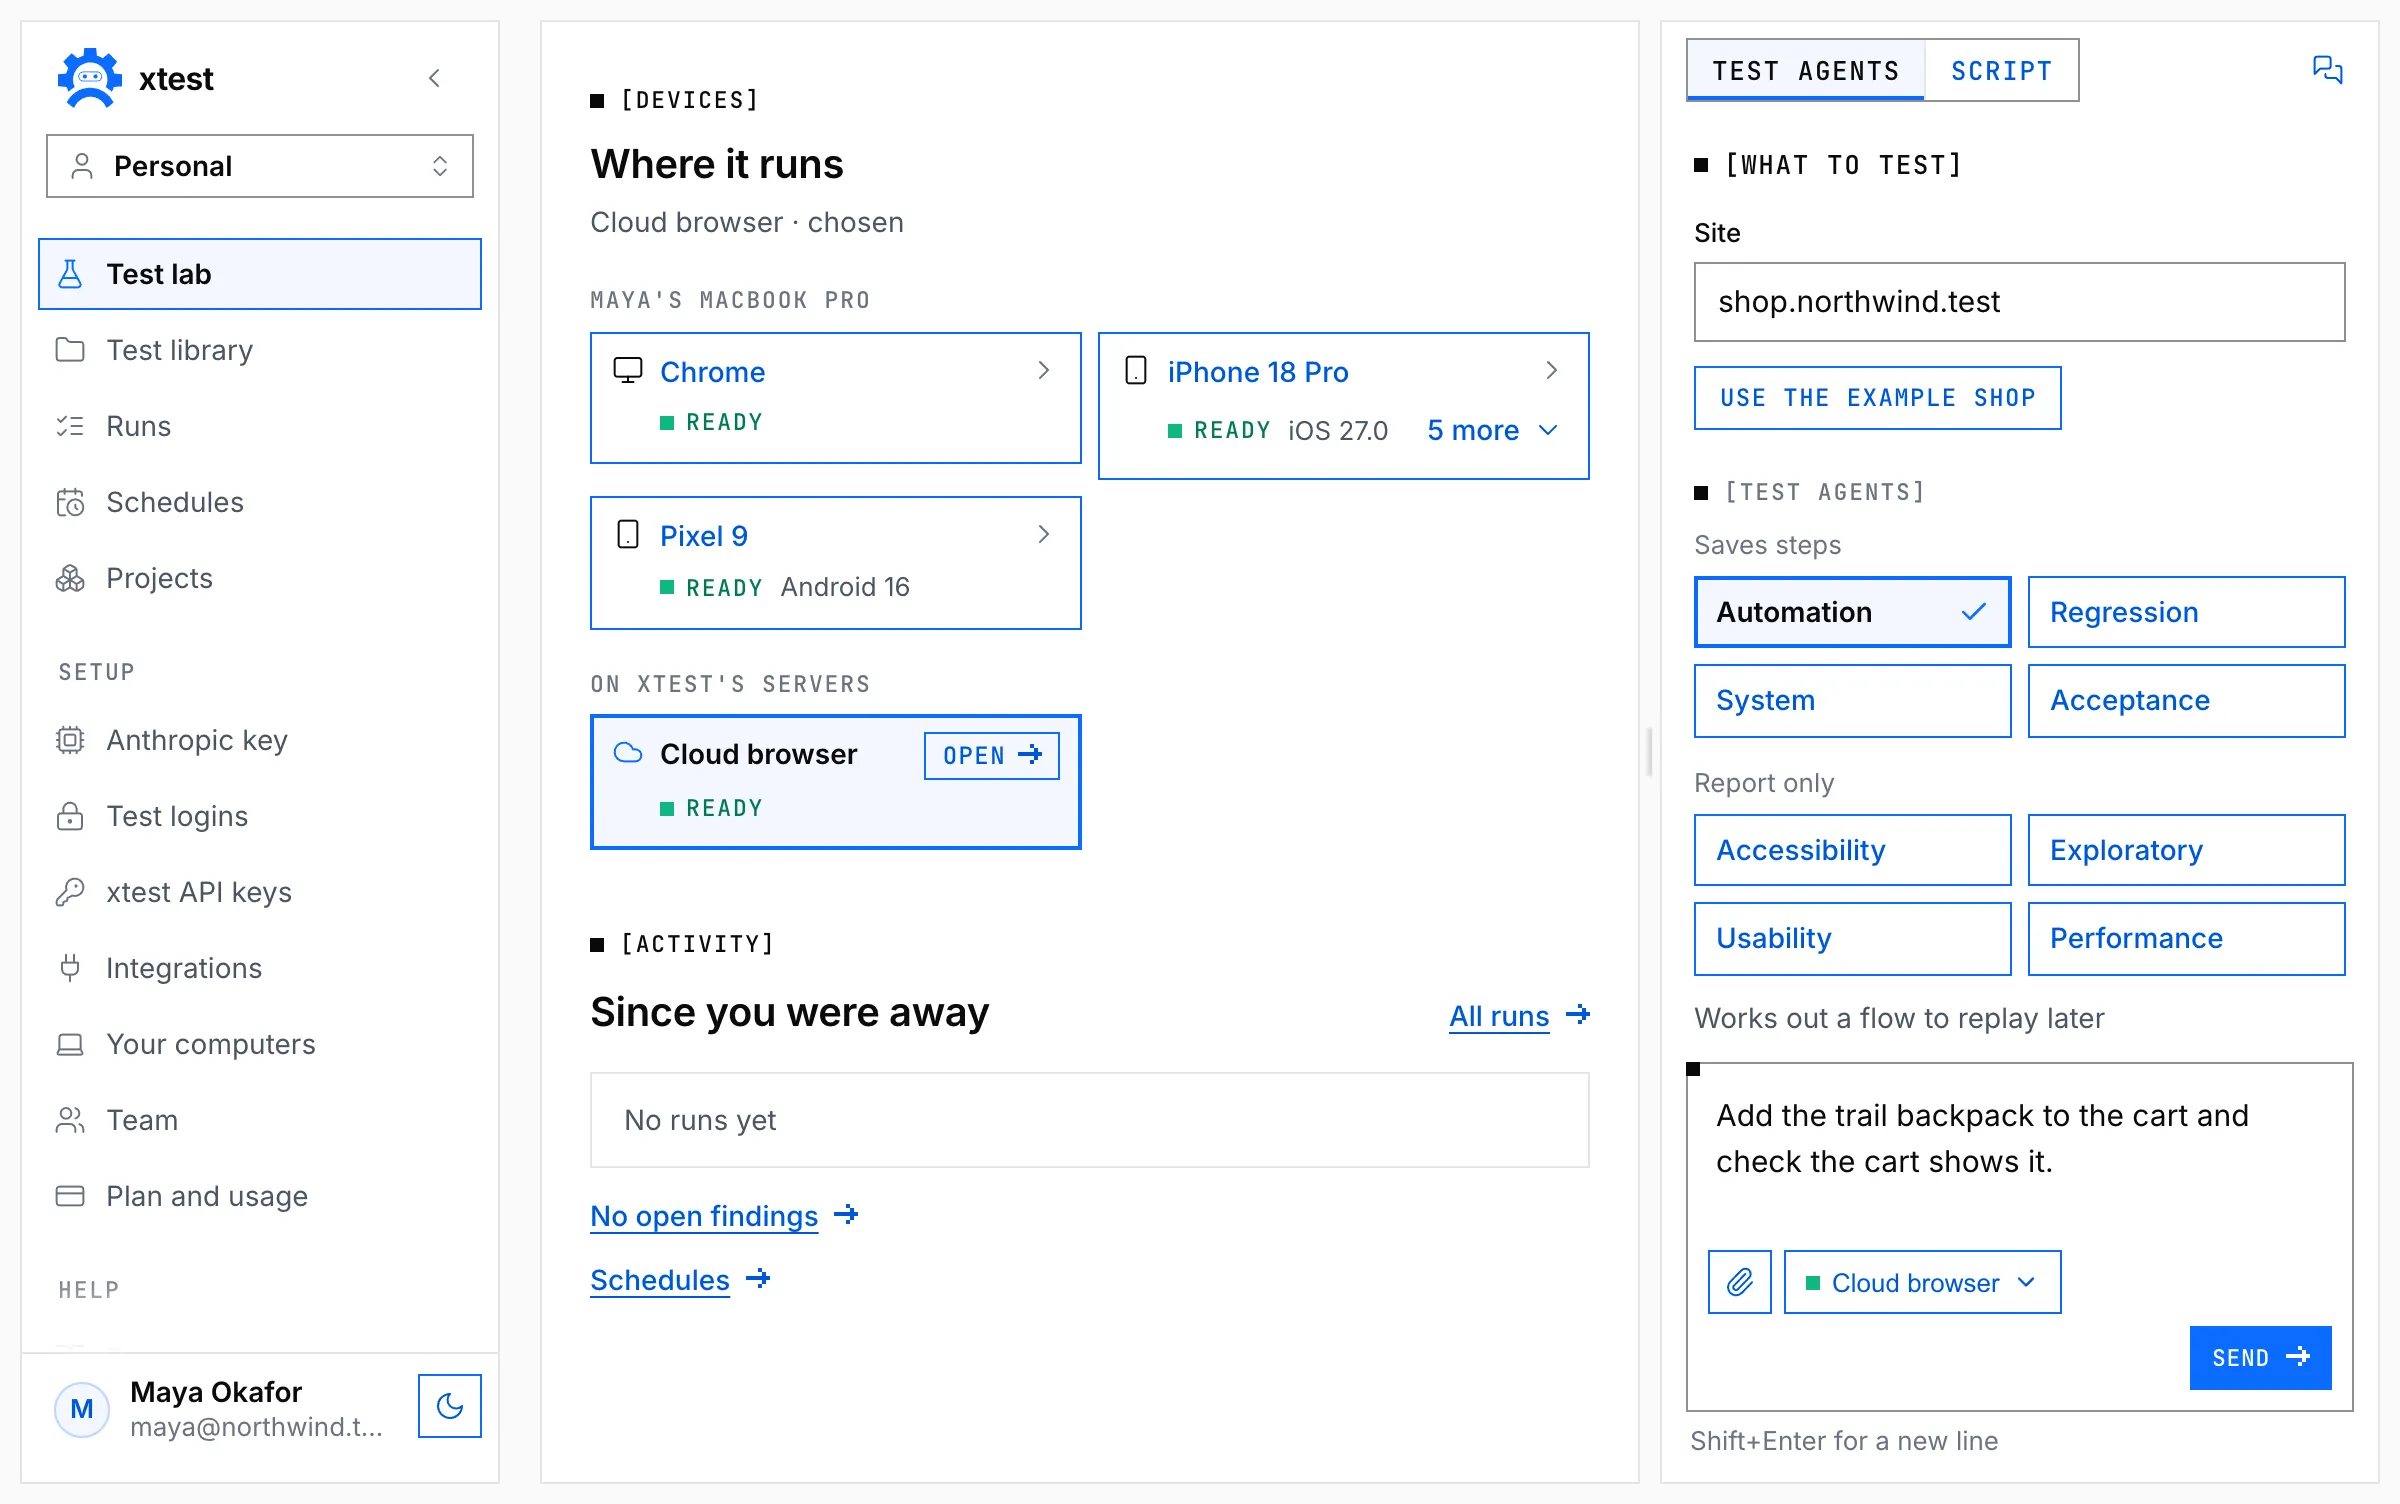This screenshot has height=1504, width=2400.
Task: Expand the iPhone 18 Pro card chevron
Action: (1552, 371)
